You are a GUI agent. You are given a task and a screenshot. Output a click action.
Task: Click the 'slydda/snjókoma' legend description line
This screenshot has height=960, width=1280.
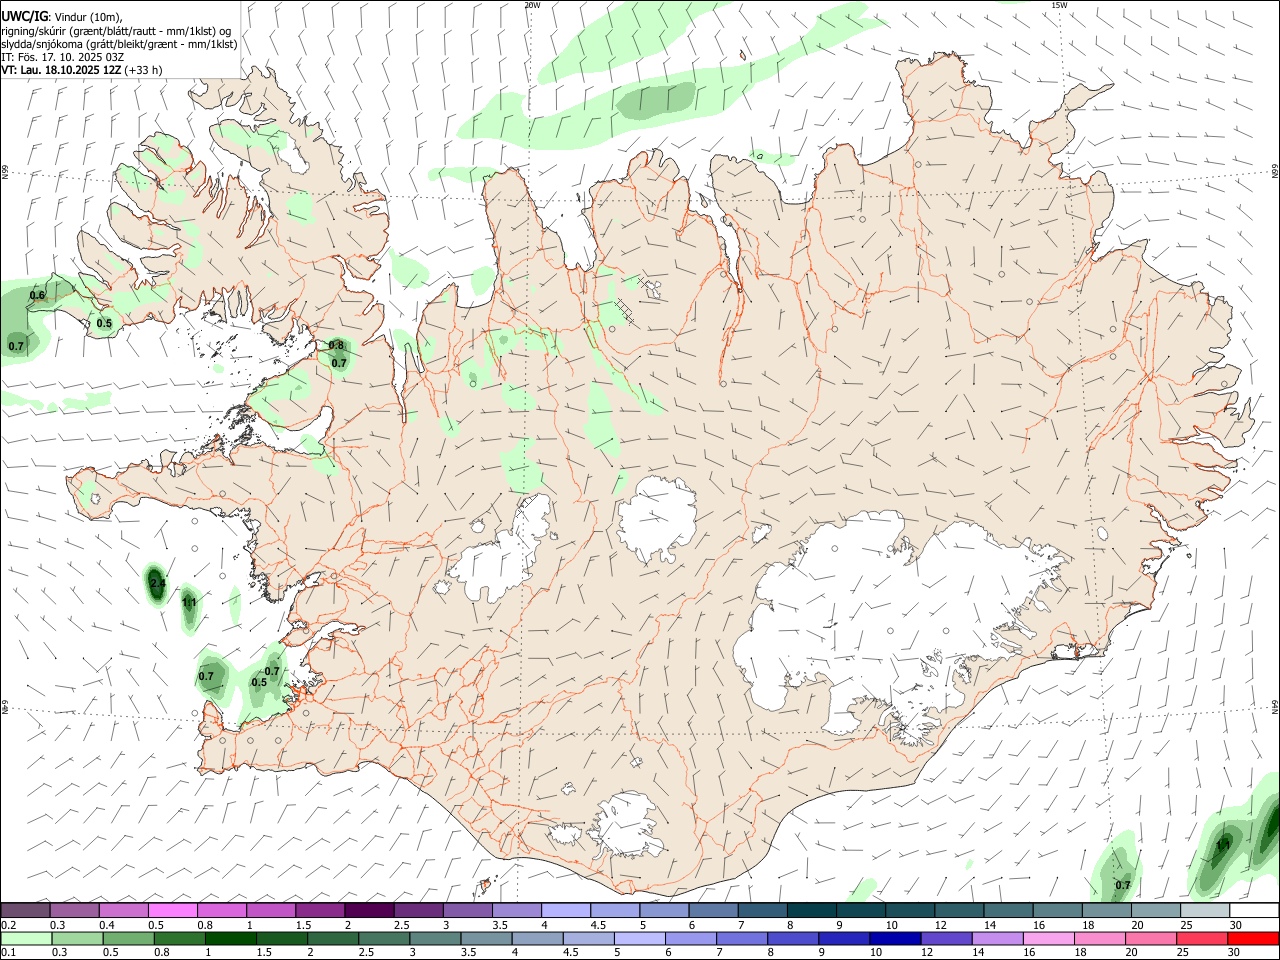tap(119, 44)
